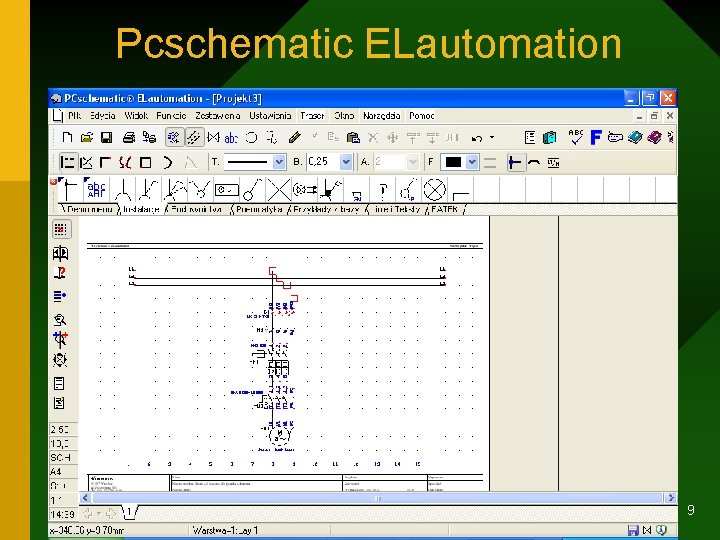
Task: Click the B line width value field
Action: click(323, 162)
